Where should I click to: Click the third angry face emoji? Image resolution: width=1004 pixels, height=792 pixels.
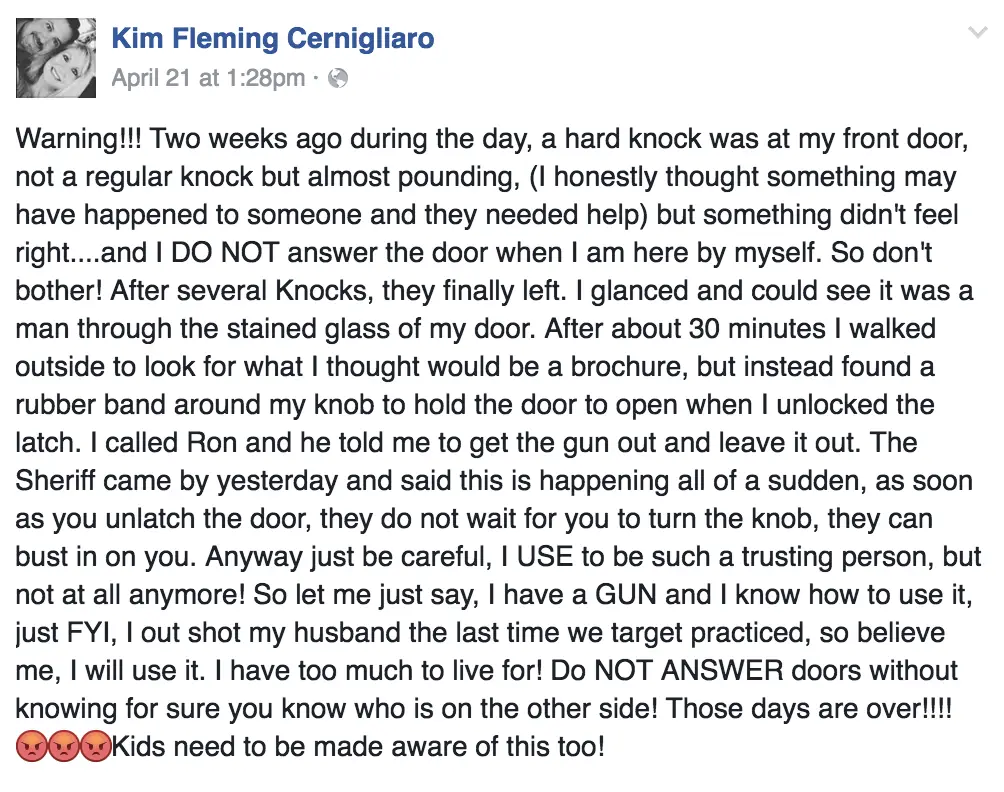(x=95, y=746)
